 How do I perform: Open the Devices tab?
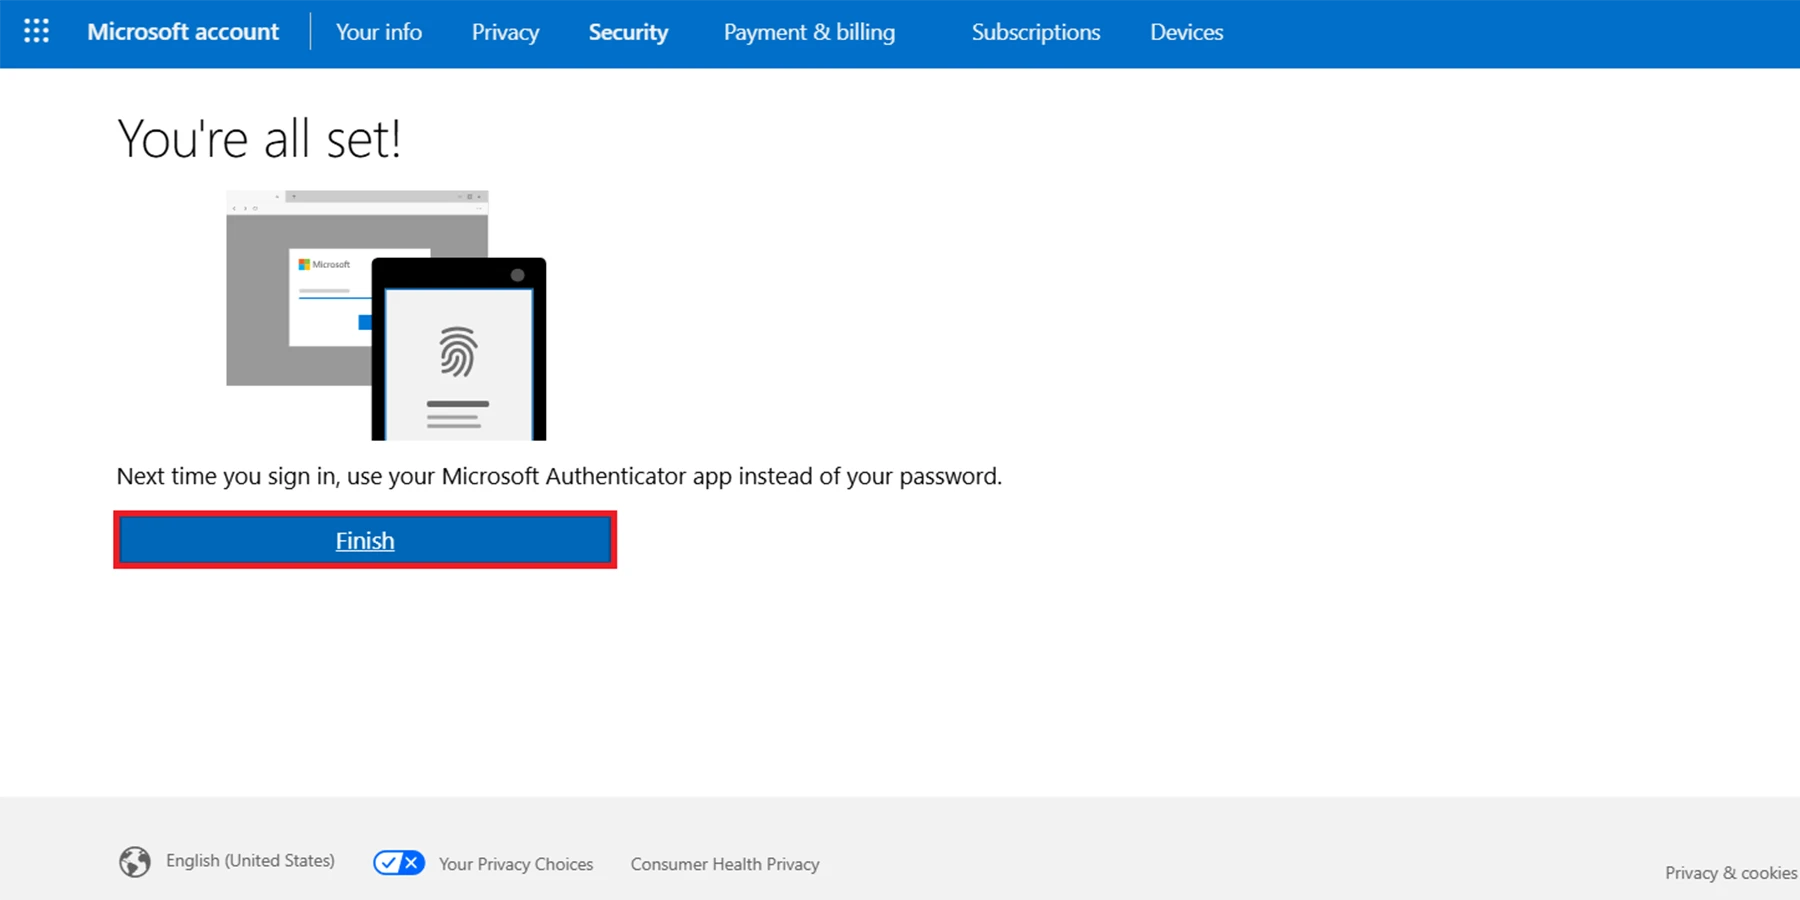(1187, 32)
